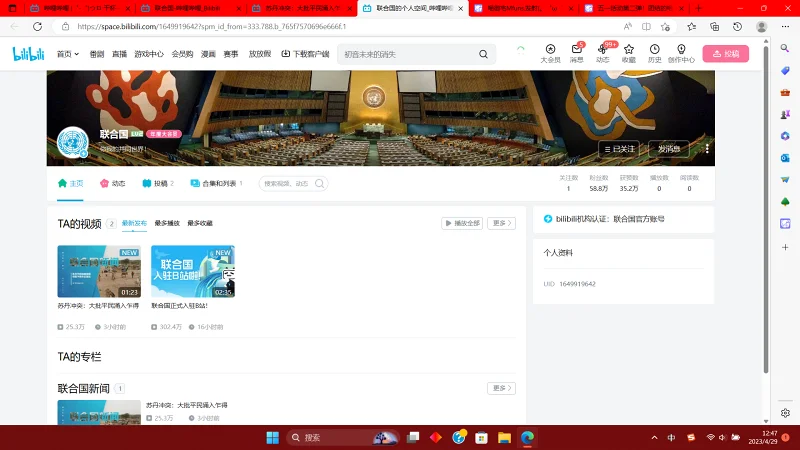Click 更多 next to TA的视频
This screenshot has width=800, height=450.
point(502,223)
